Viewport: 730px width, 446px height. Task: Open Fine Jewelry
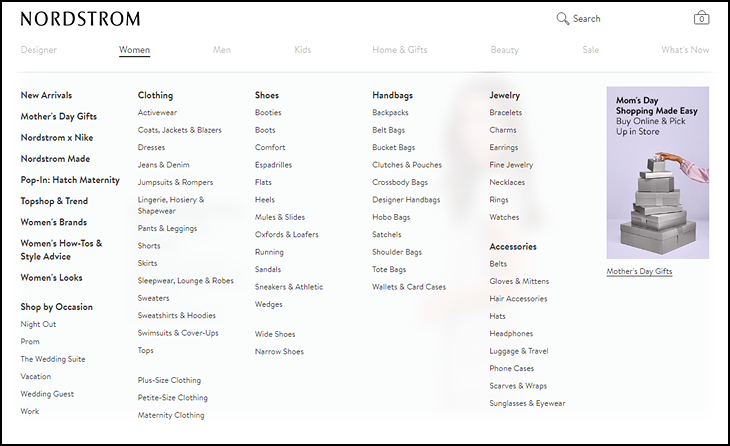coord(511,165)
